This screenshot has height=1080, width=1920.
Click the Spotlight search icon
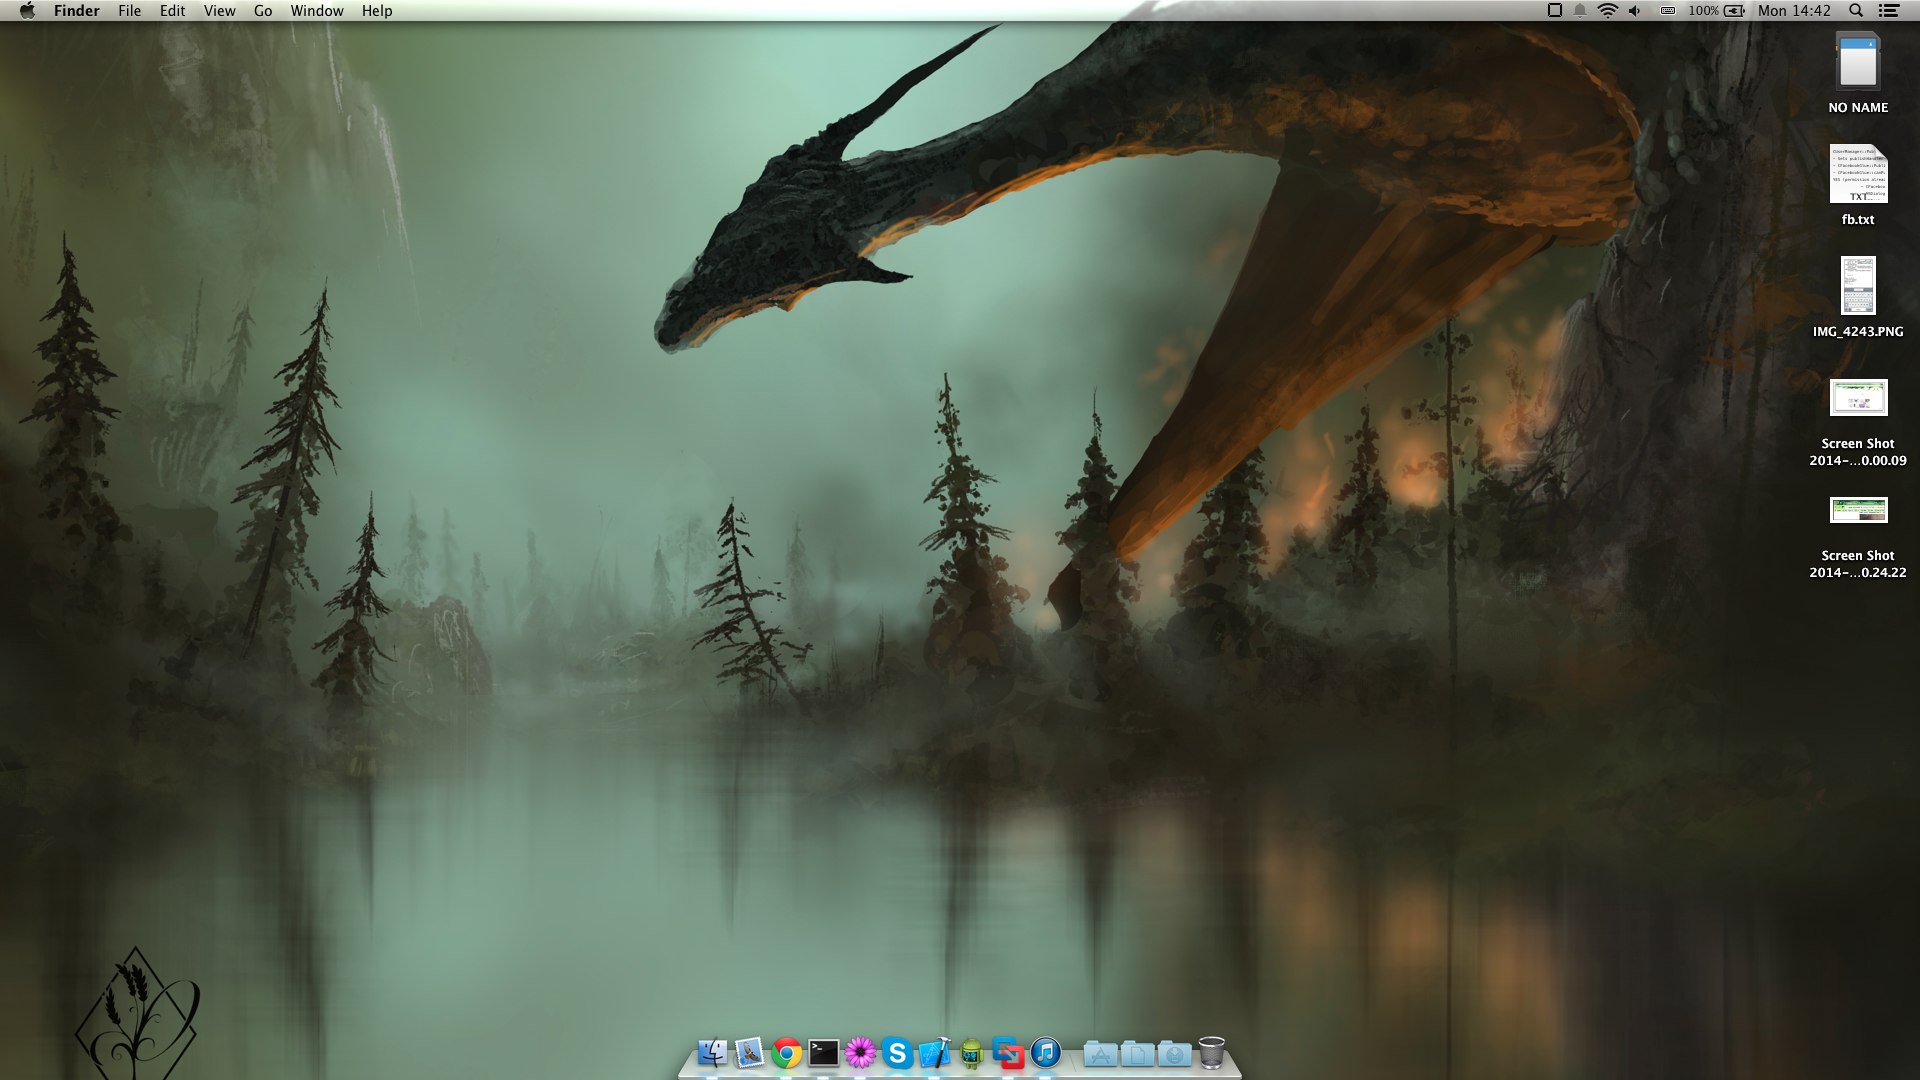(1856, 11)
